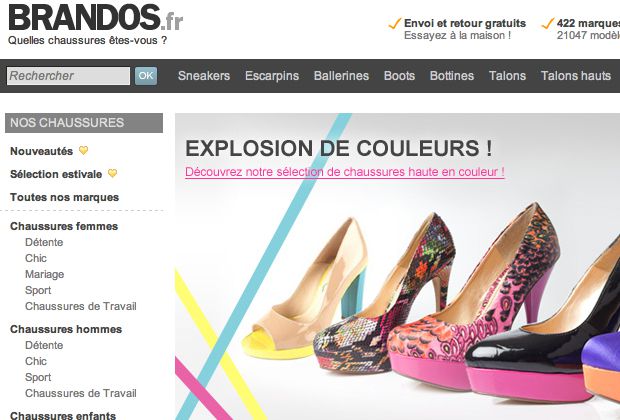This screenshot has height=420, width=620.
Task: Click the beige peep-toe heel image
Action: pyautogui.click(x=304, y=289)
